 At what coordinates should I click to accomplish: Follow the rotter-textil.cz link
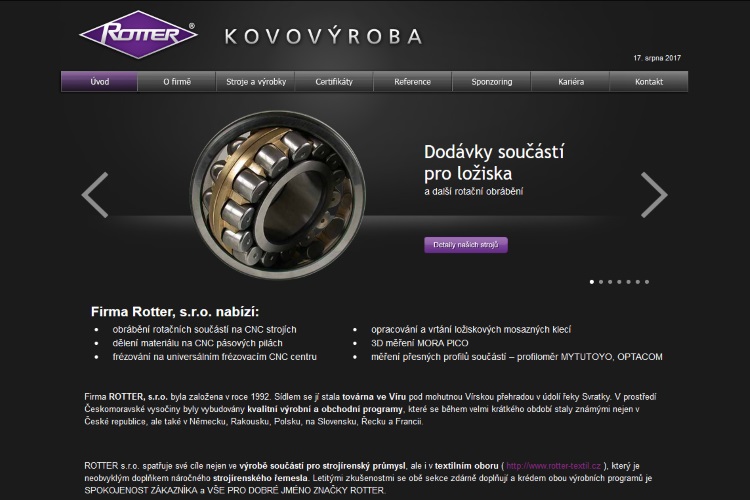point(553,466)
